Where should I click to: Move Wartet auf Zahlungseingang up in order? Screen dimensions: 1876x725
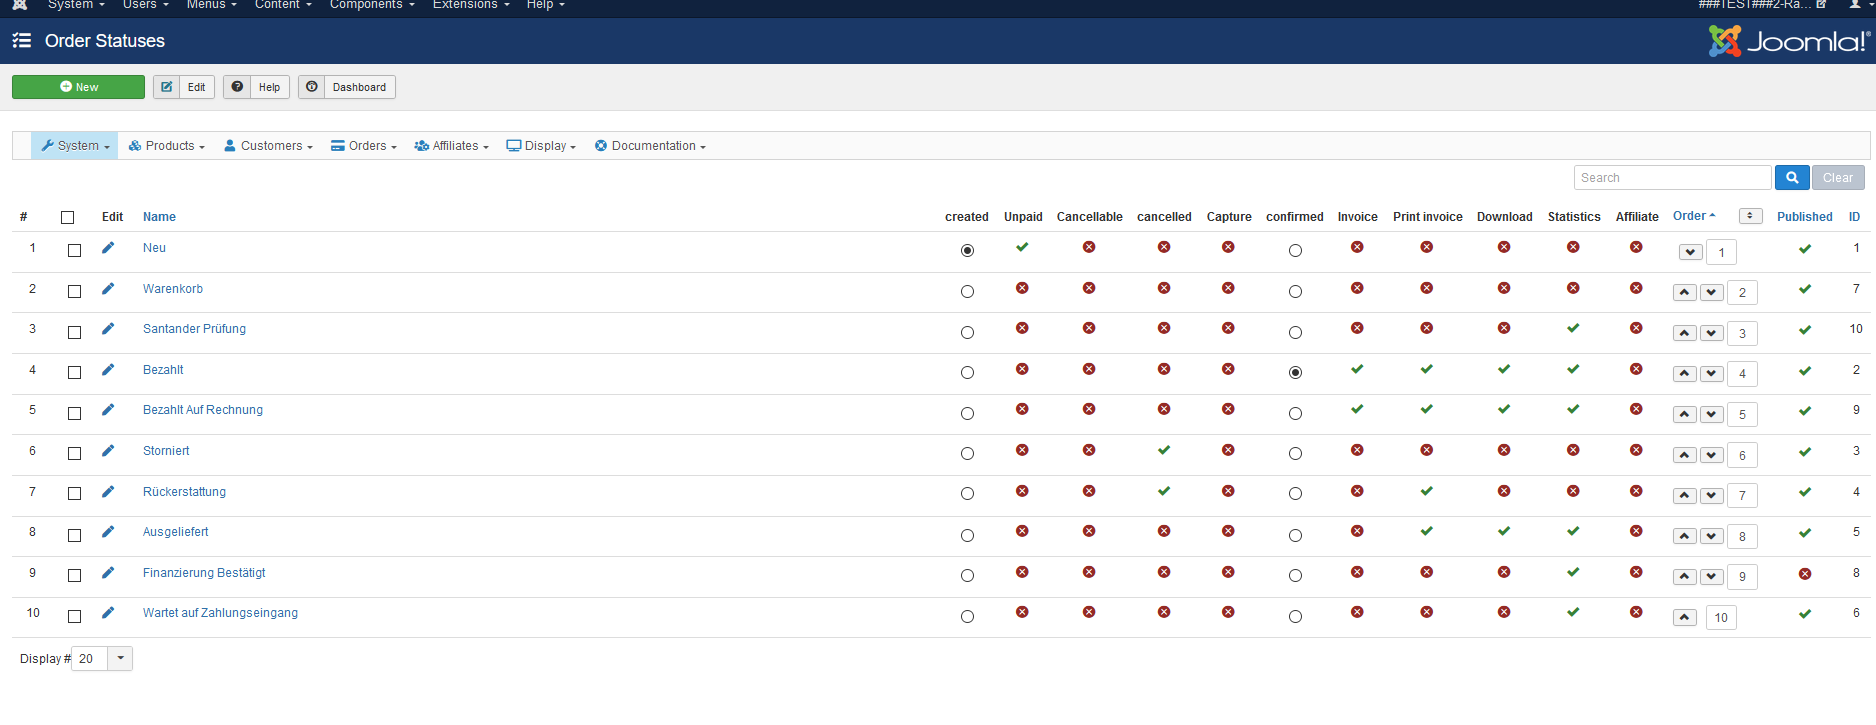(1685, 618)
